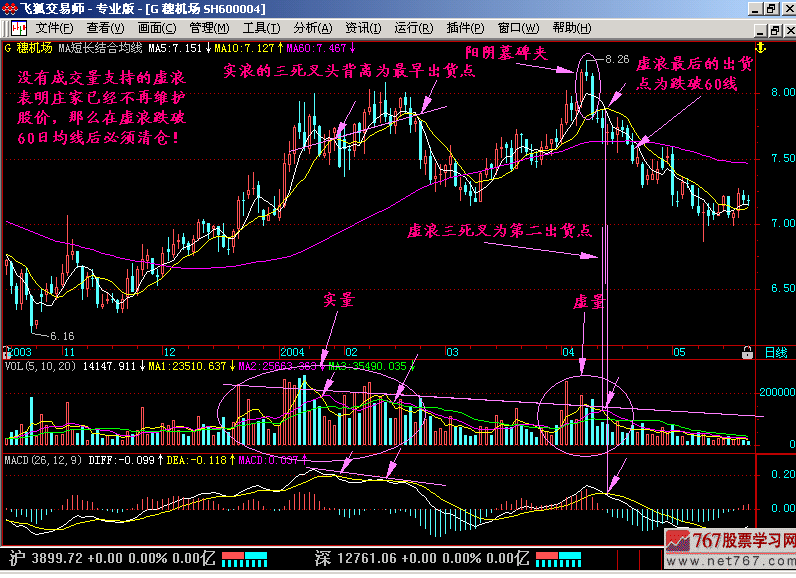Open the 分析(A) menu
The height and width of the screenshot is (578, 796).
(314, 28)
